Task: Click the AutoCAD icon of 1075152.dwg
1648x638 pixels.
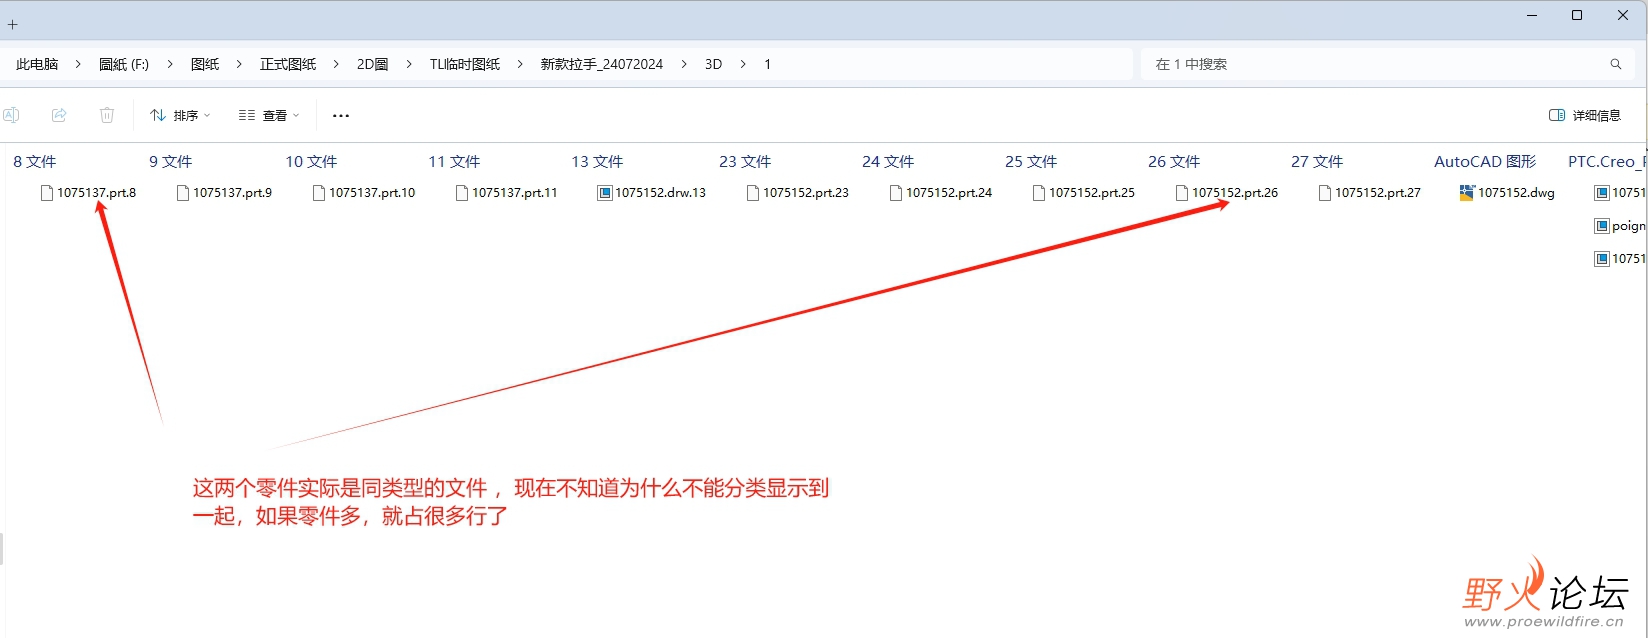Action: (1467, 193)
